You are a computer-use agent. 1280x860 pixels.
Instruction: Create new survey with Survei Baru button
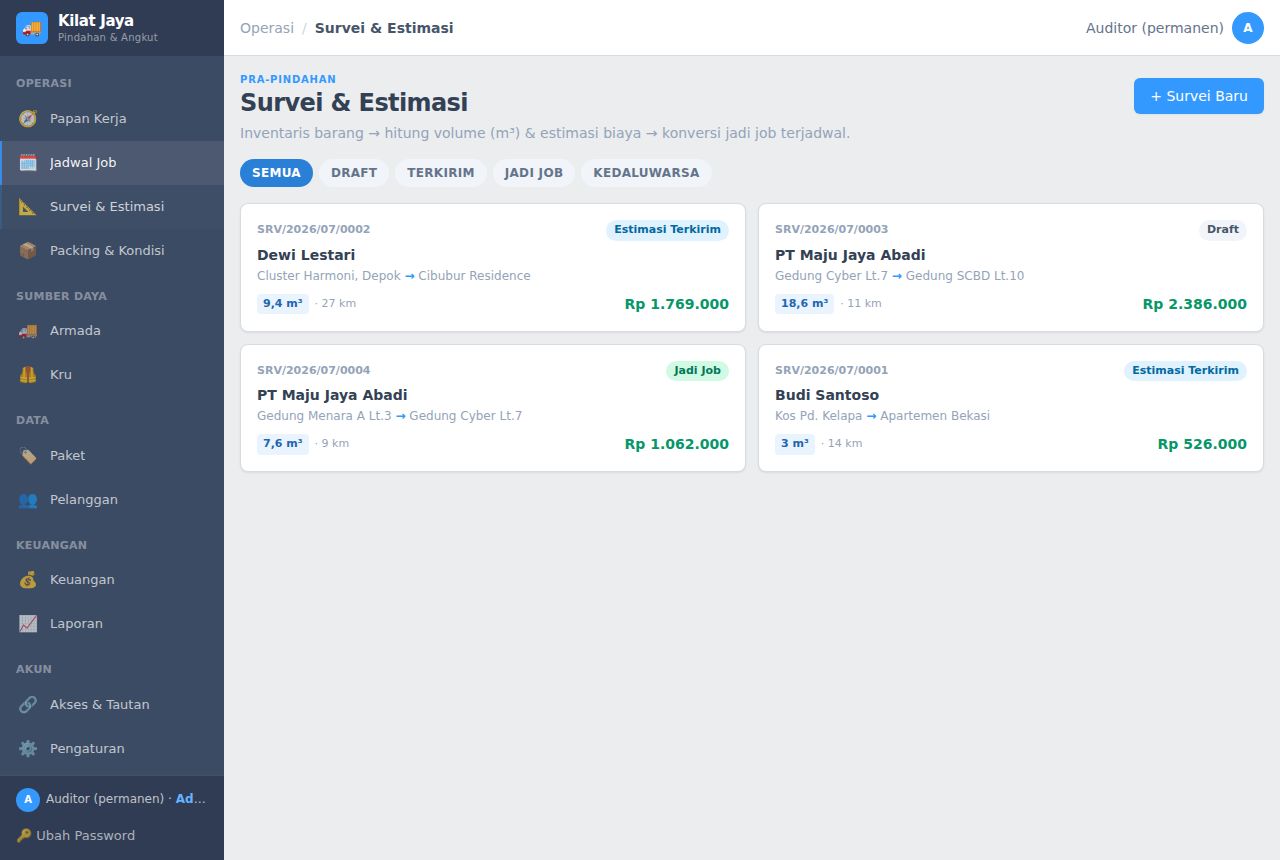pos(1199,96)
